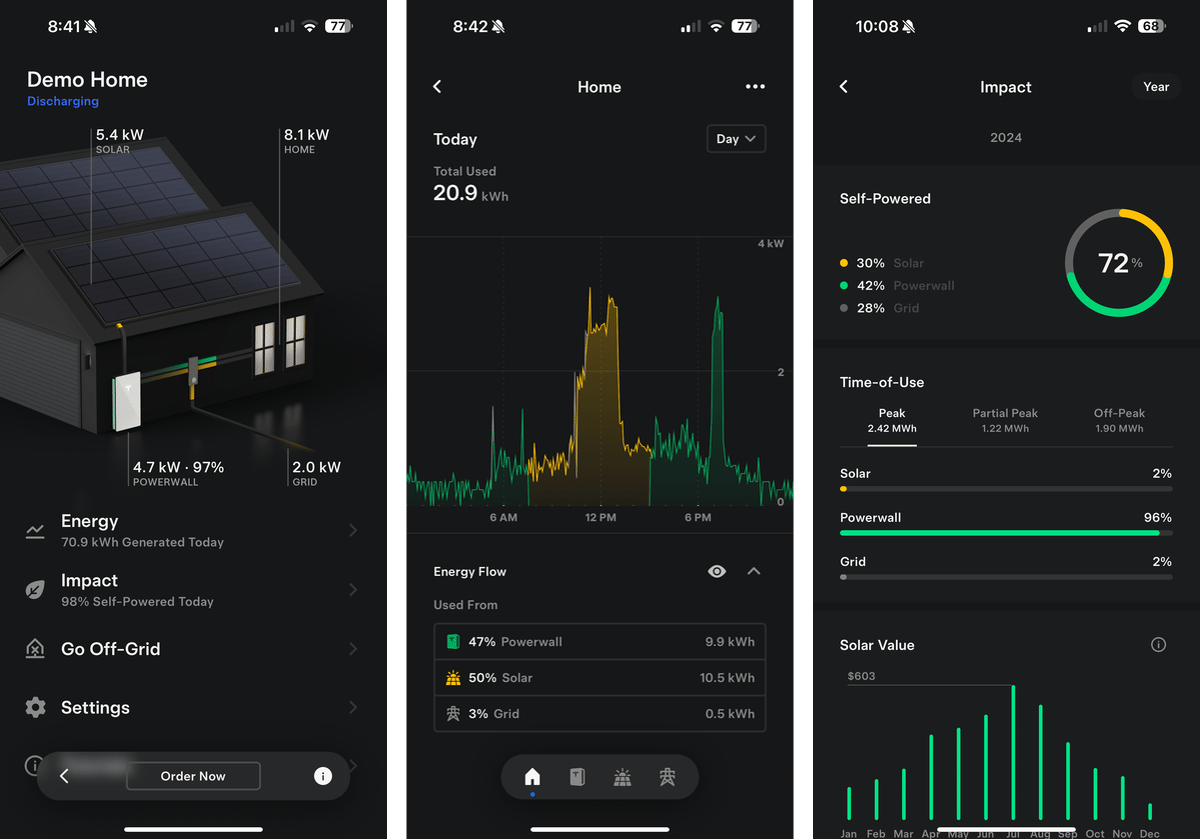The image size is (1200, 839).
Task: Tap the info icon beside Order Now
Action: 323,776
